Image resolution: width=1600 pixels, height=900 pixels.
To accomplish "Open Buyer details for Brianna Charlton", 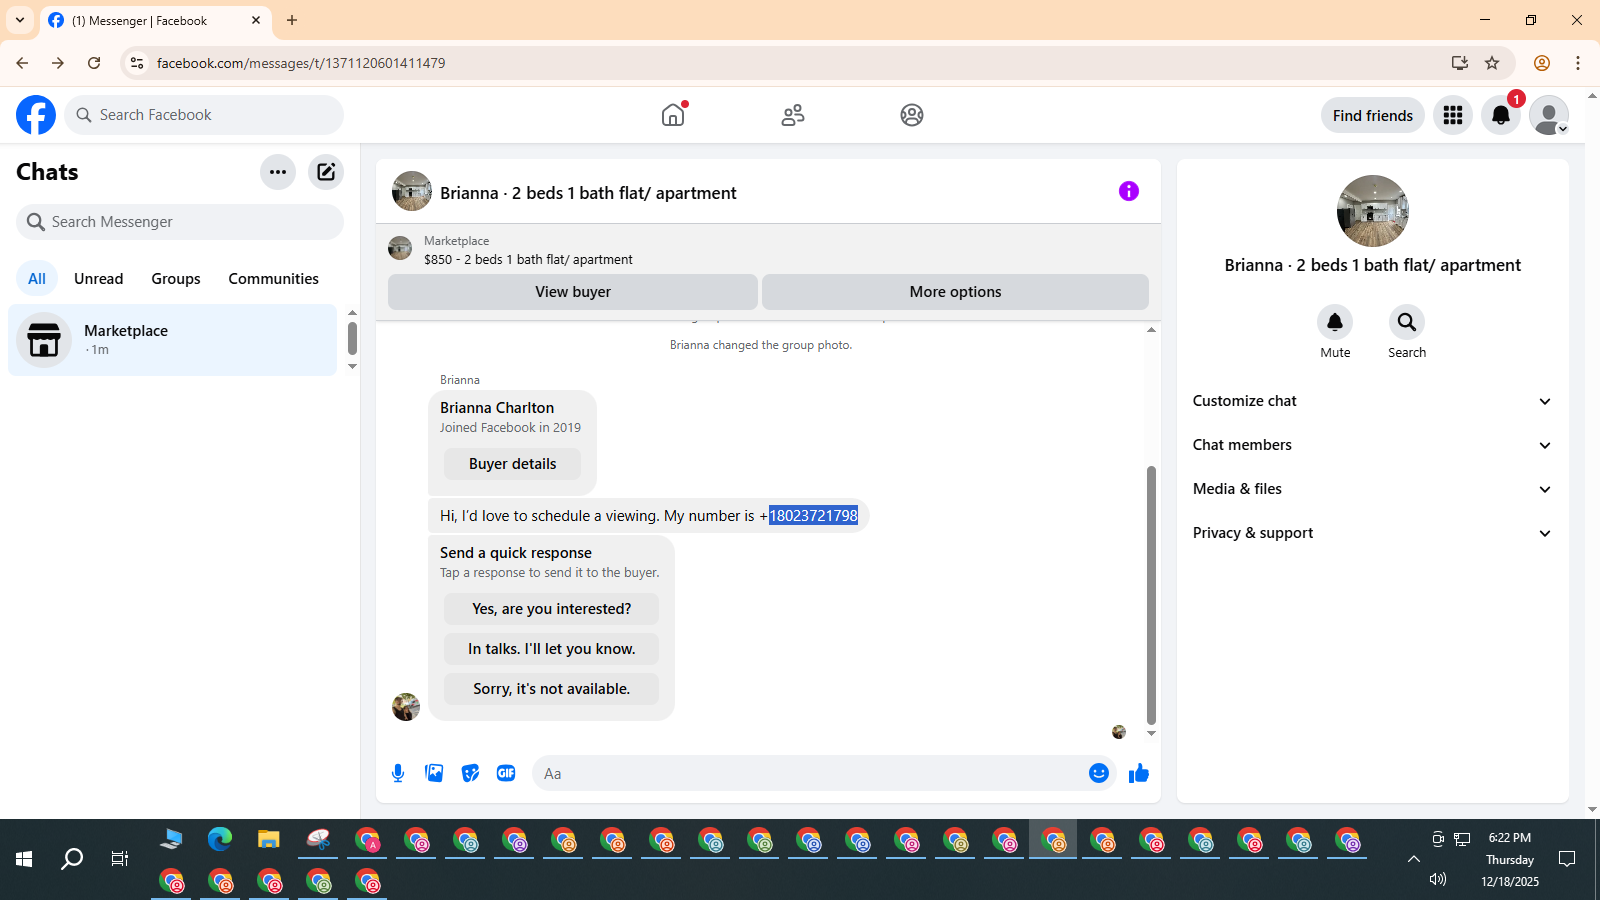I will click(513, 464).
